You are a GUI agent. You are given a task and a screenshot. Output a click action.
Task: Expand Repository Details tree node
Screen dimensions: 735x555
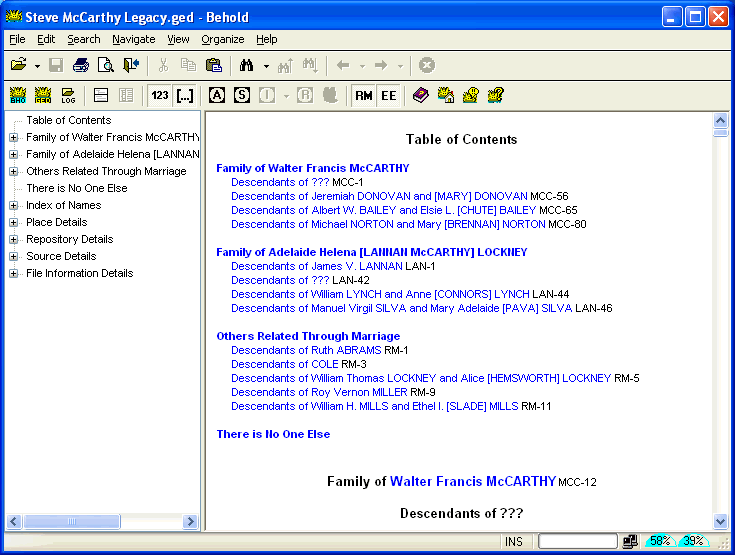pyautogui.click(x=14, y=240)
